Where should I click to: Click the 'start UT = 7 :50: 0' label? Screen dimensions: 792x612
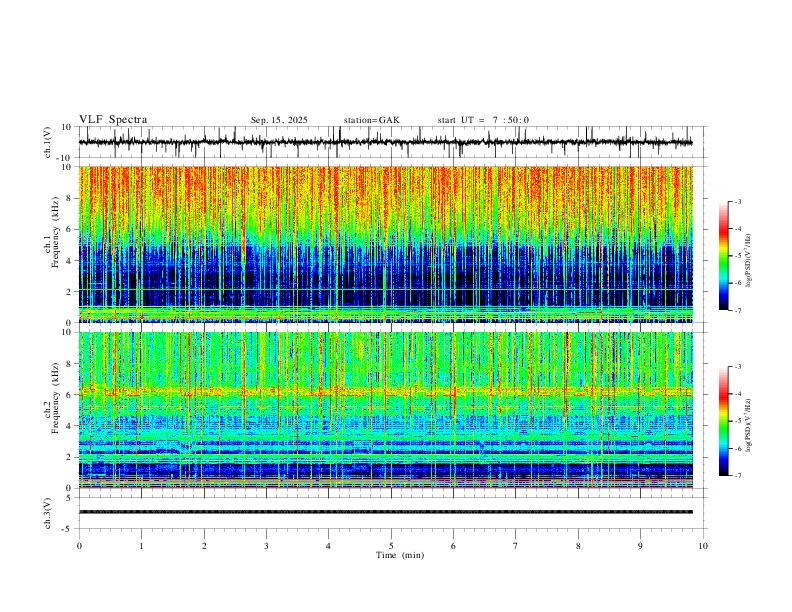click(483, 120)
